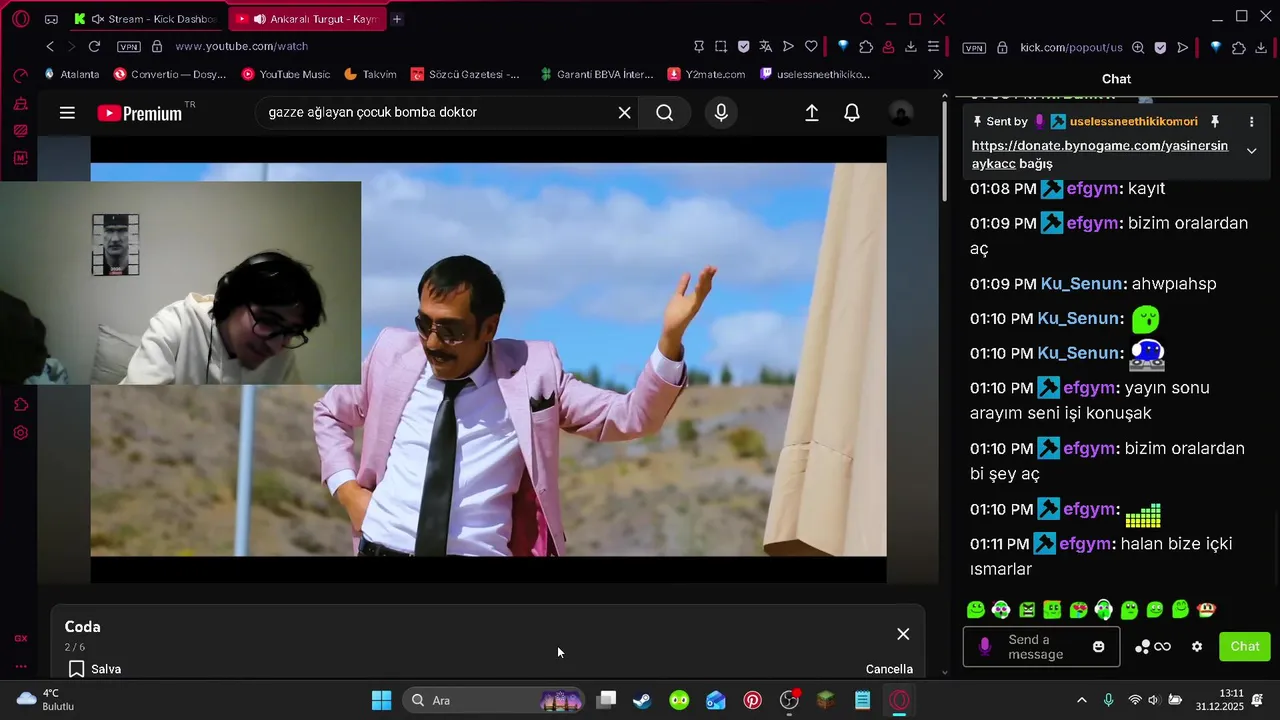Screen dimensions: 1280x720
Task: Open the YouTube guide hamburger menu
Action: pyautogui.click(x=67, y=113)
